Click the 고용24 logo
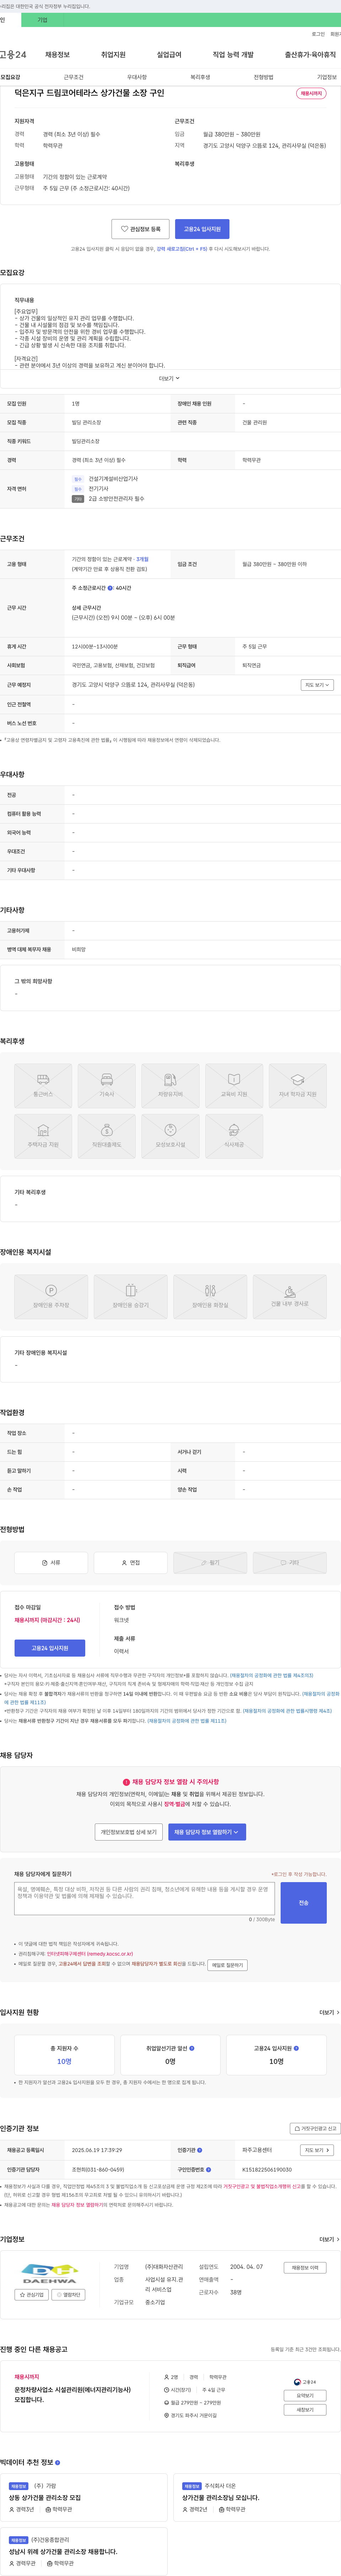Screen dimensions: 341x2576 pyautogui.click(x=13, y=55)
